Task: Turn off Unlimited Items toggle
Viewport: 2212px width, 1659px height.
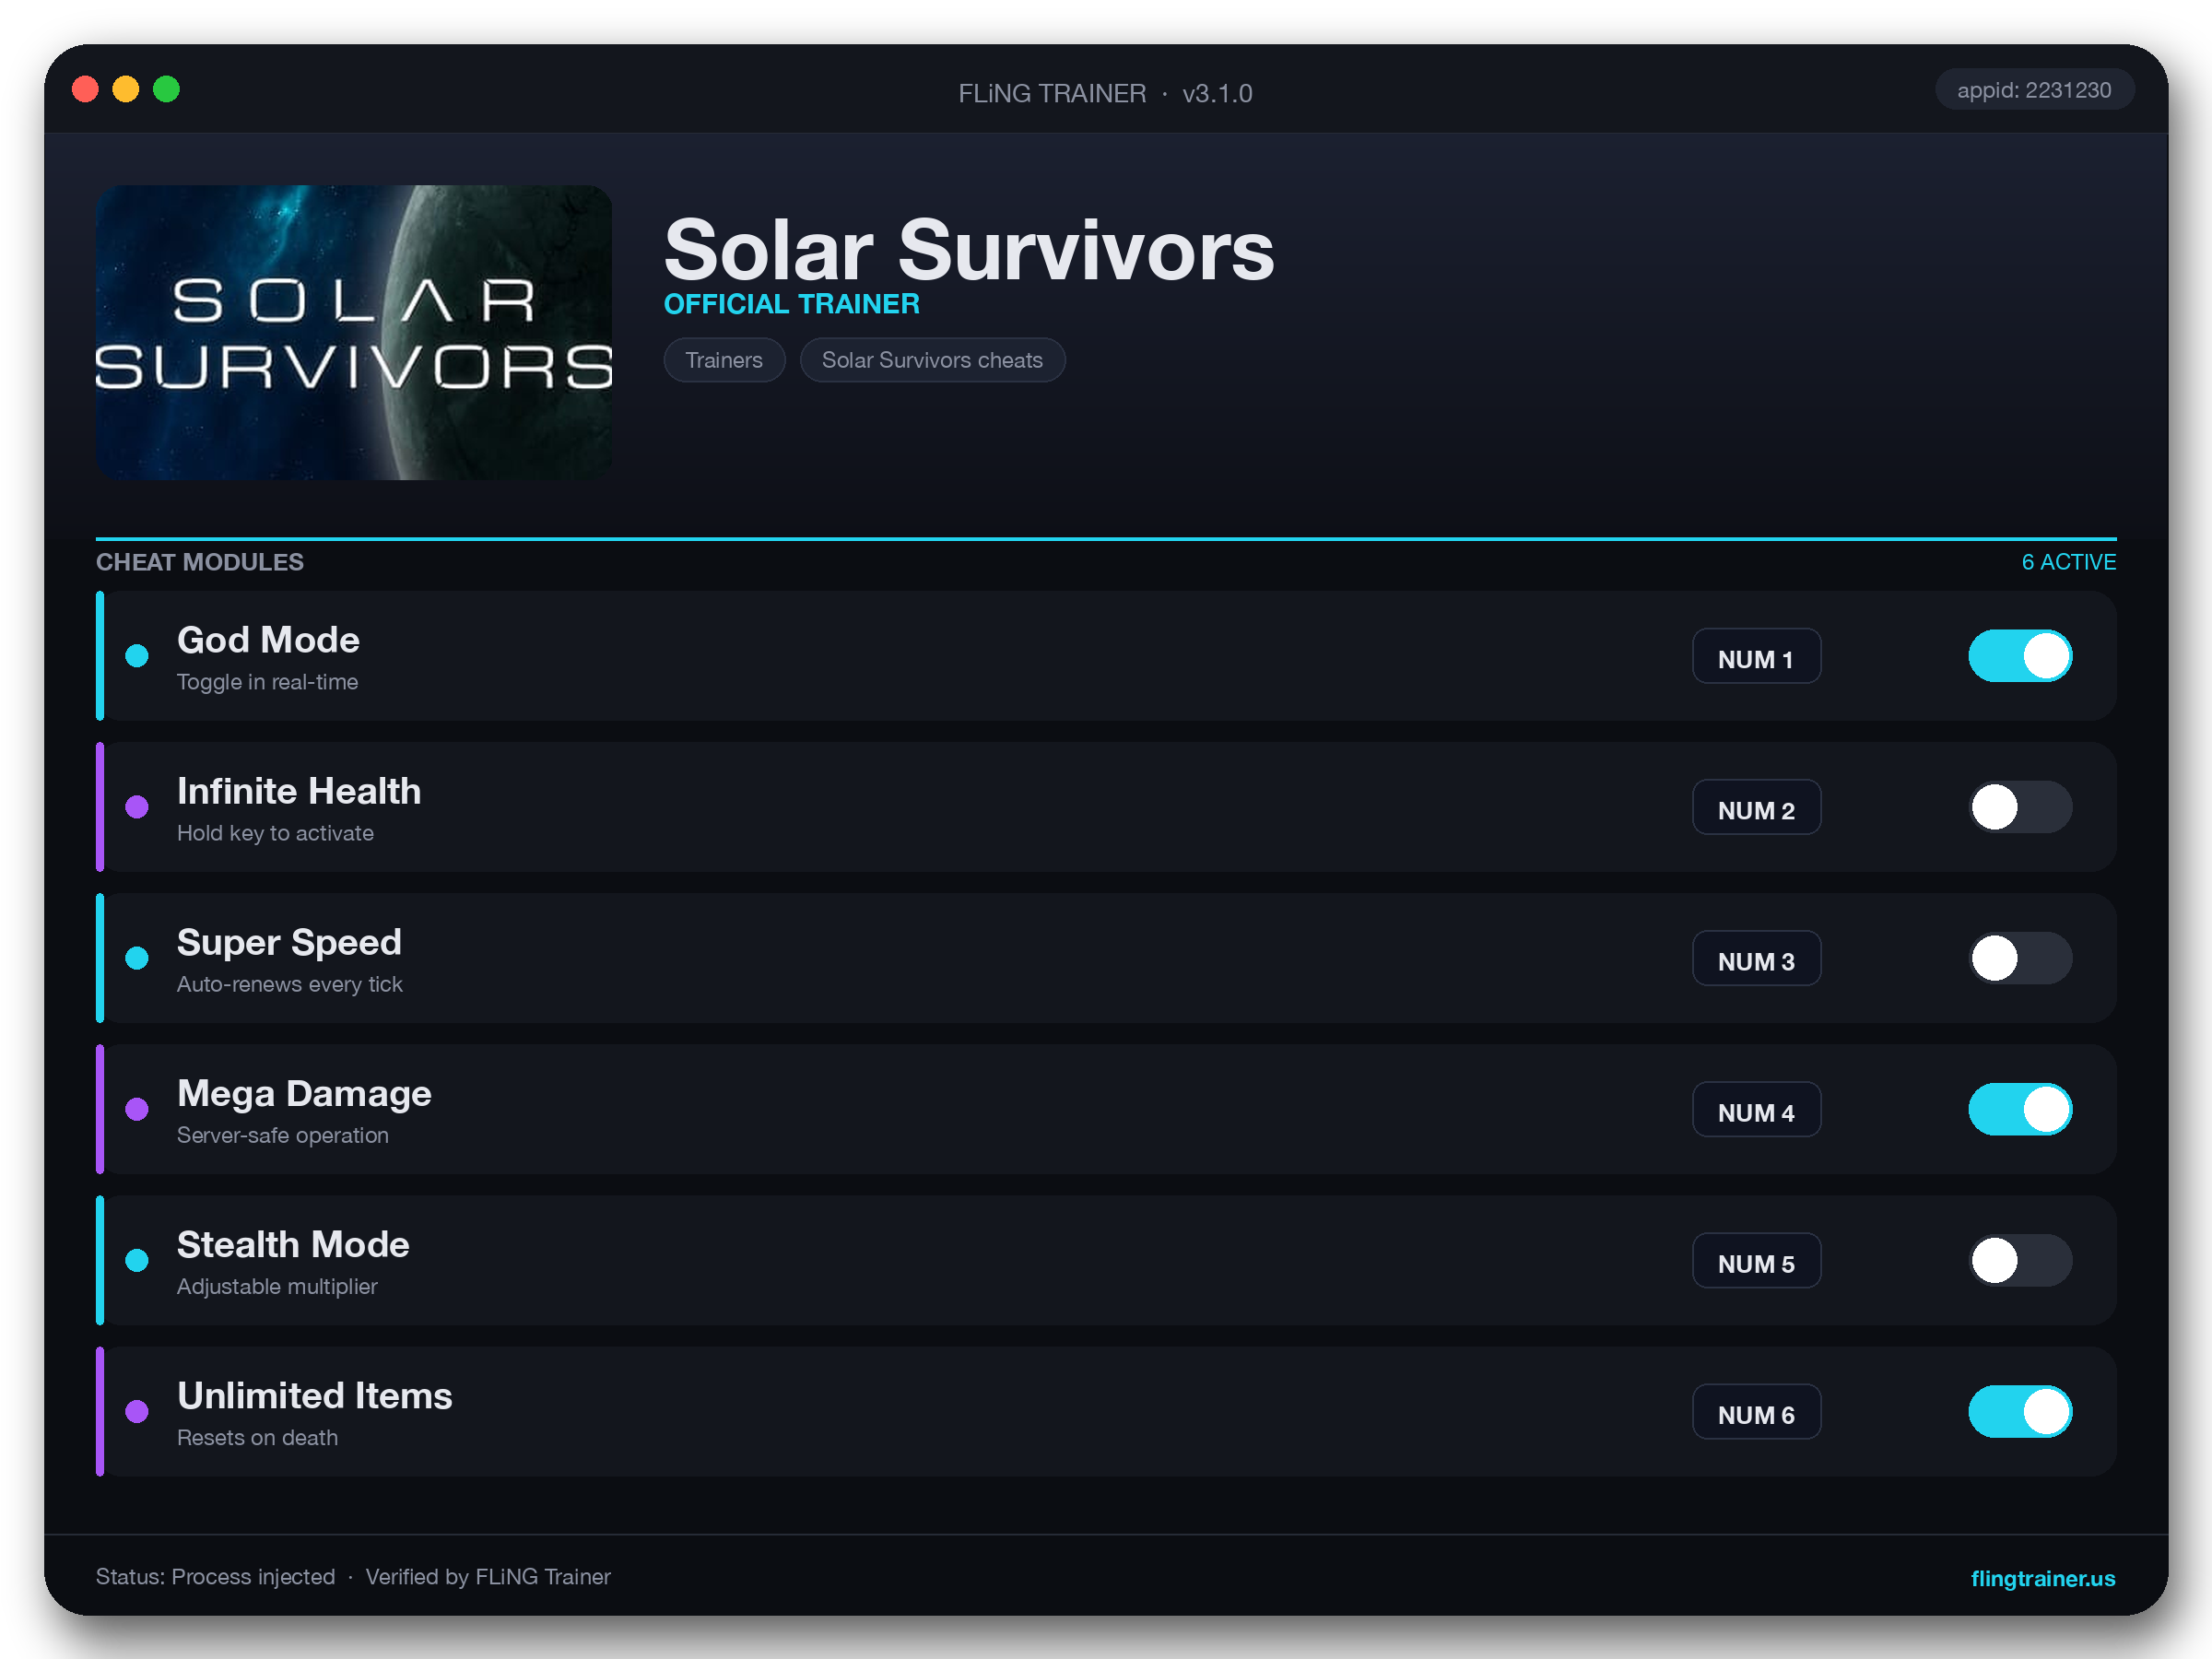Action: 2020,1411
